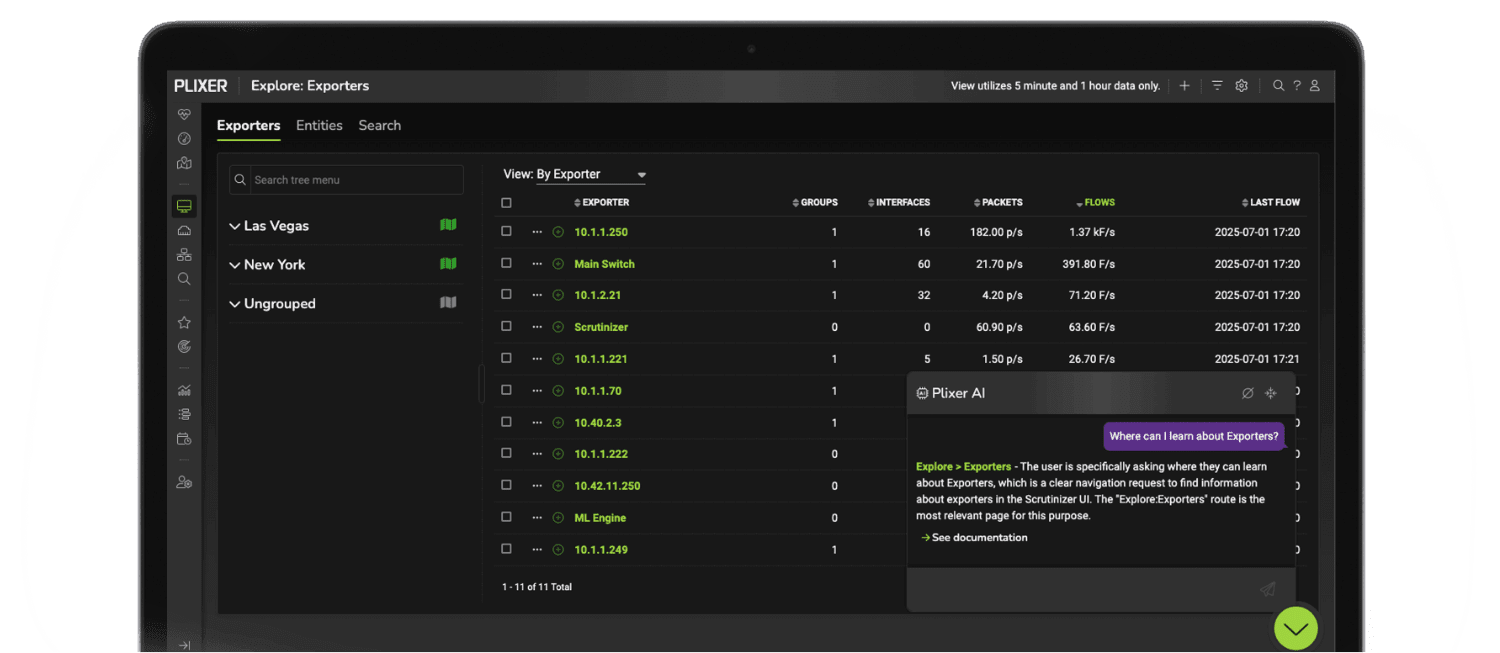Open the network hierarchy icon in sidebar
This screenshot has height=653, width=1500.
point(184,255)
